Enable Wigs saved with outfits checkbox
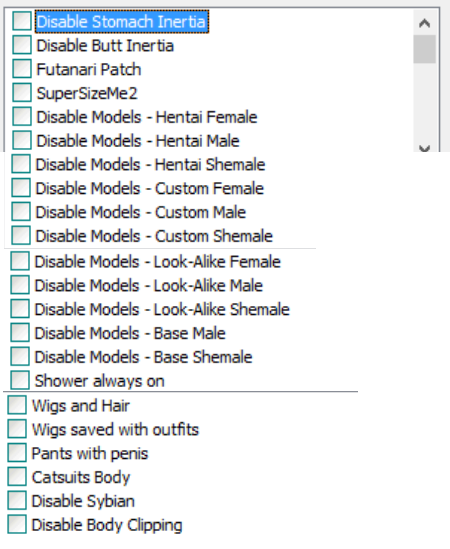This screenshot has height=549, width=450. pyautogui.click(x=17, y=429)
